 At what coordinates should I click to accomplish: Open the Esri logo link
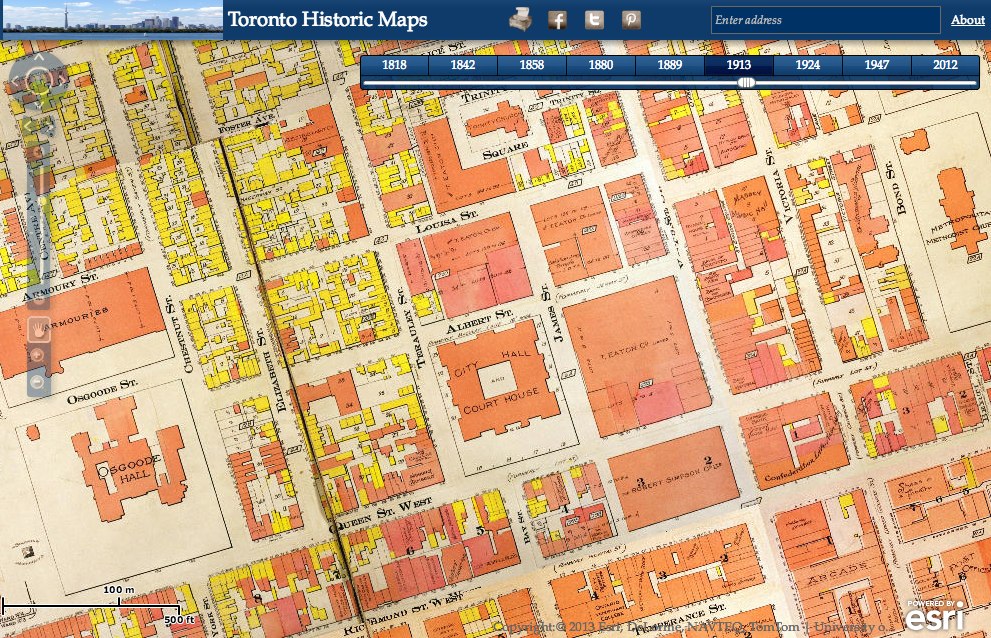[935, 615]
